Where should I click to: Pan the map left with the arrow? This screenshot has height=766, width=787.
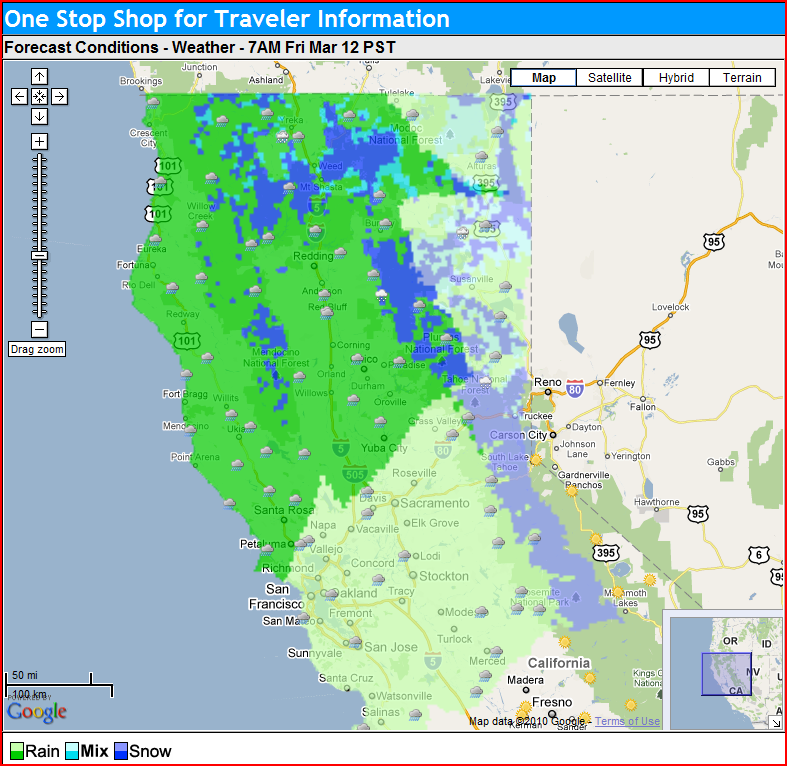pos(19,96)
